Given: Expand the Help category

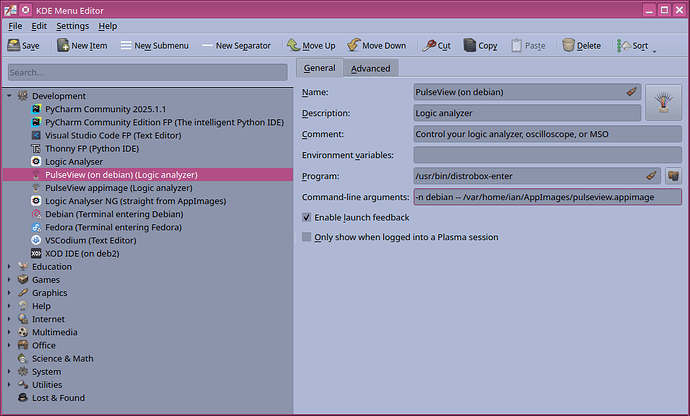Looking at the screenshot, I should [x=9, y=306].
